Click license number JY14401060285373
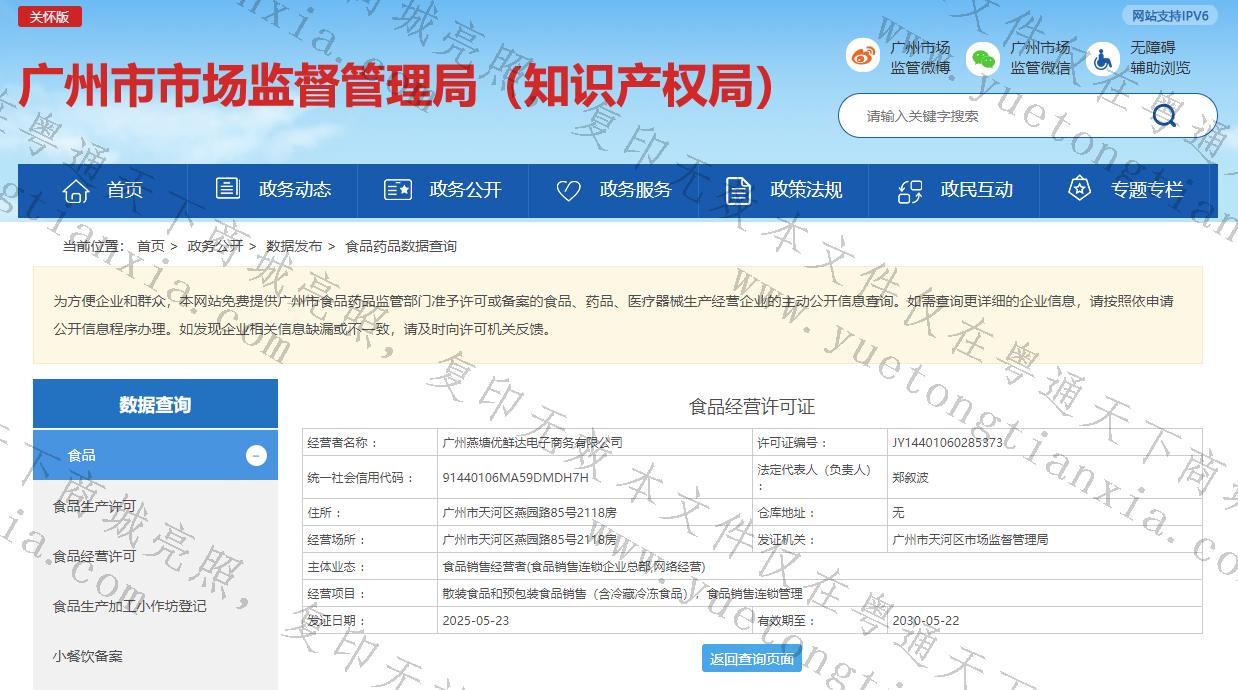 click(x=947, y=442)
